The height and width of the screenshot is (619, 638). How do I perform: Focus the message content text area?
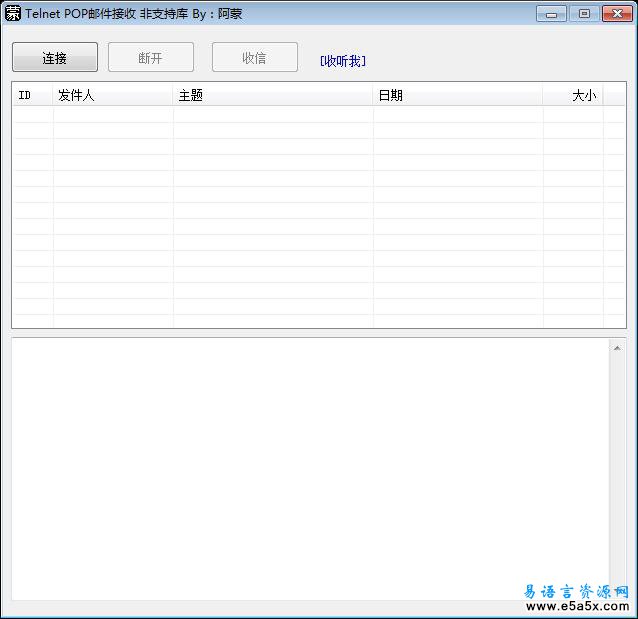coord(310,469)
